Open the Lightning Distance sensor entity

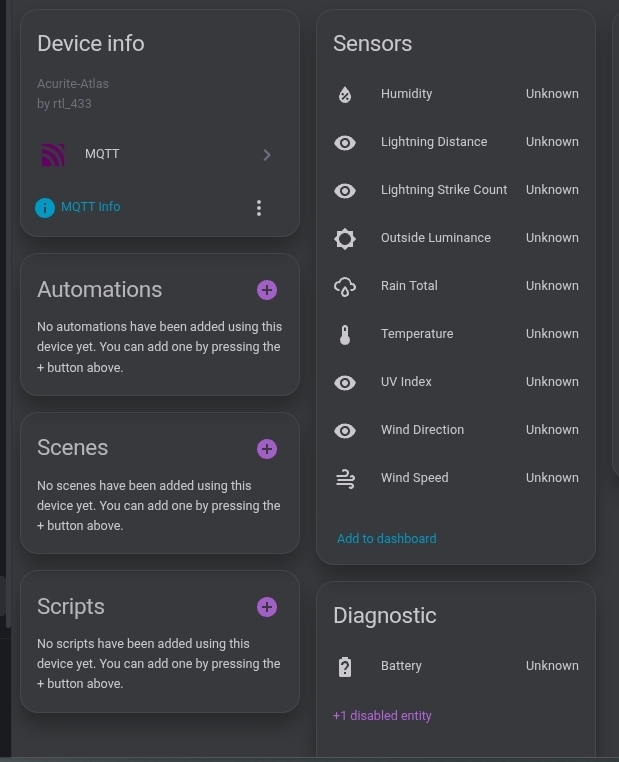pyautogui.click(x=434, y=142)
